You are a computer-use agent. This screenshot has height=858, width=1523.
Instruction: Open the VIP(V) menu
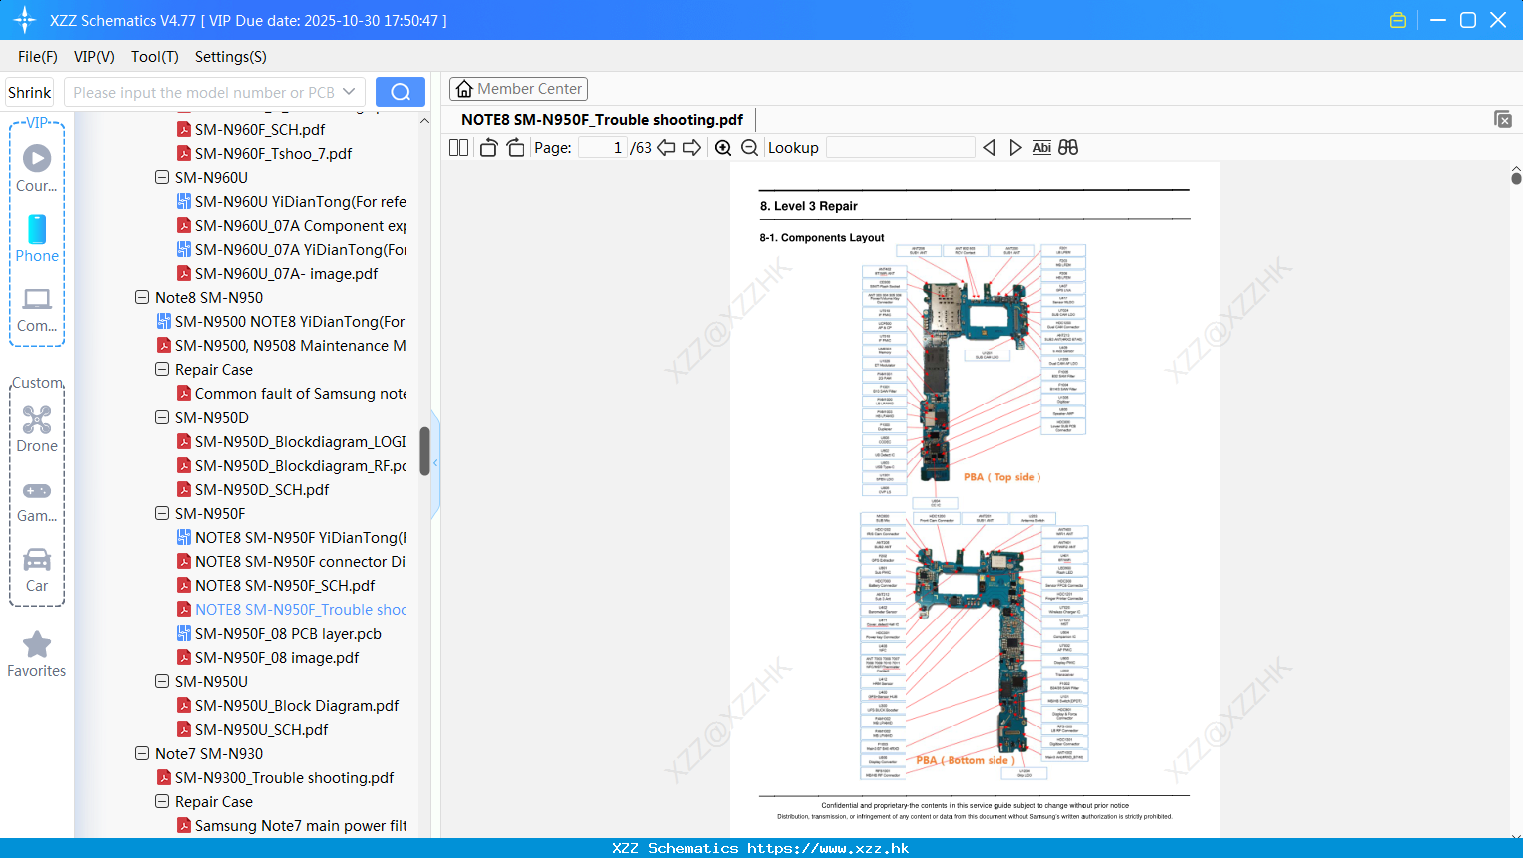pos(94,57)
